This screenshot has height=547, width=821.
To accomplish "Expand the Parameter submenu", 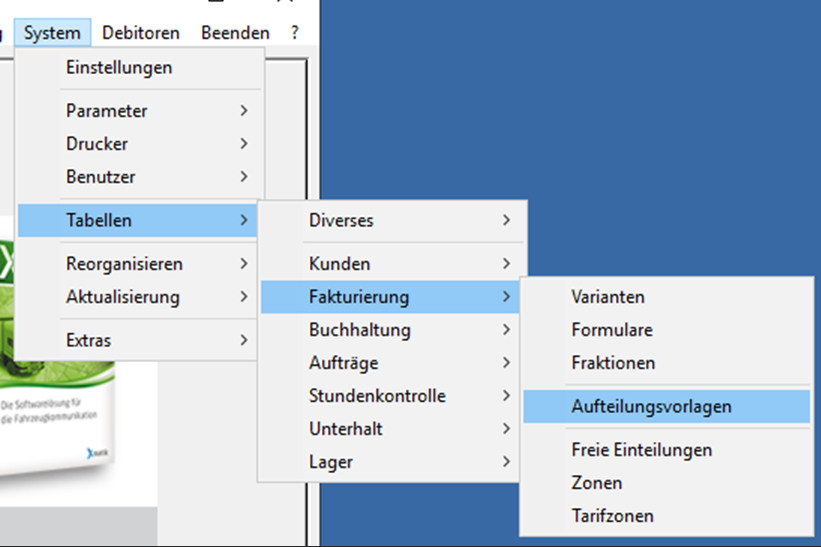I will coord(107,111).
